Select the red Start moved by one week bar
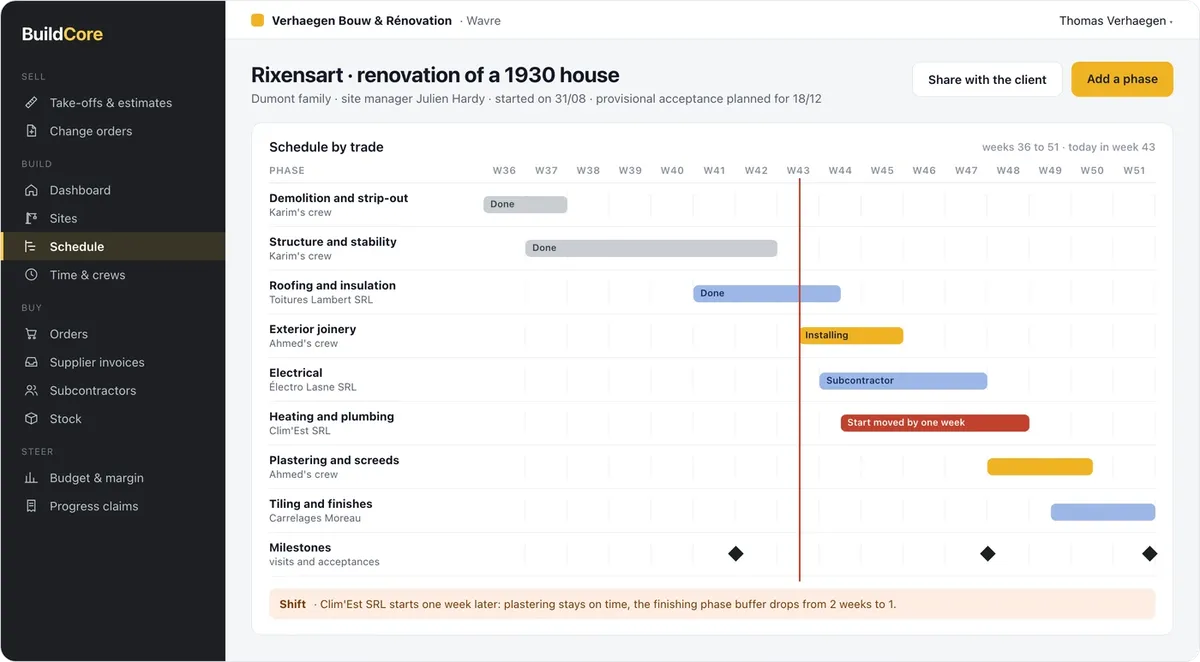The image size is (1200, 662). [935, 423]
